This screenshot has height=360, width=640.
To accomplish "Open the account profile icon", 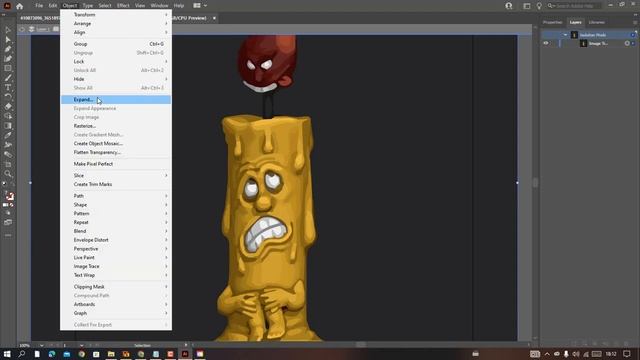I will pos(509,6).
